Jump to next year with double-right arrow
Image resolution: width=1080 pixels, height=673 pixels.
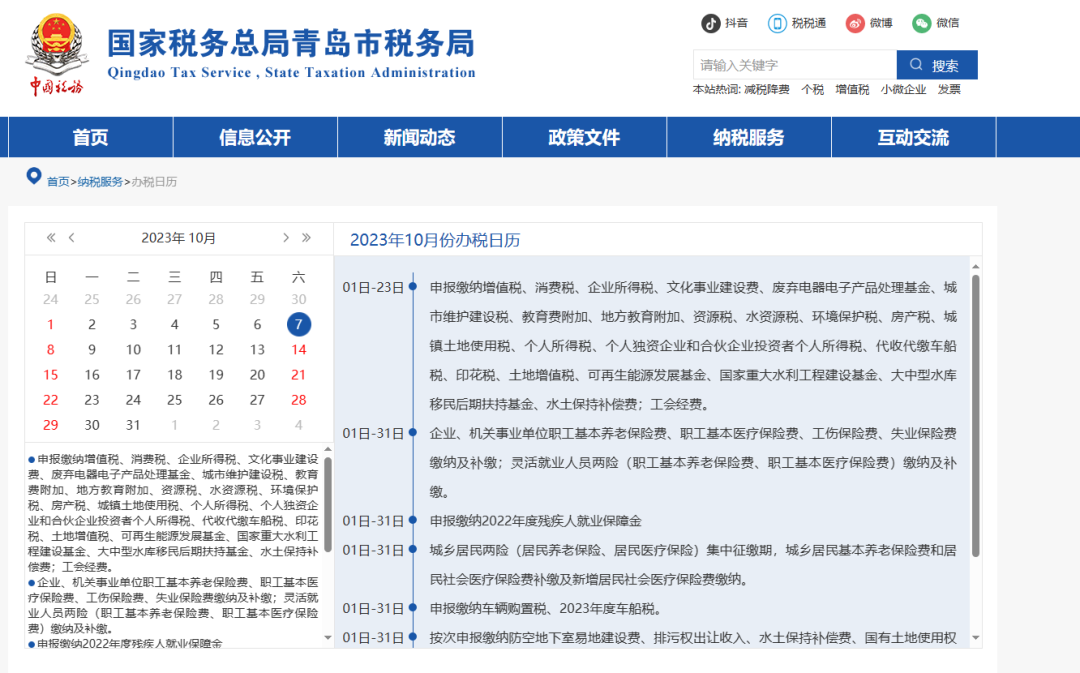(306, 238)
